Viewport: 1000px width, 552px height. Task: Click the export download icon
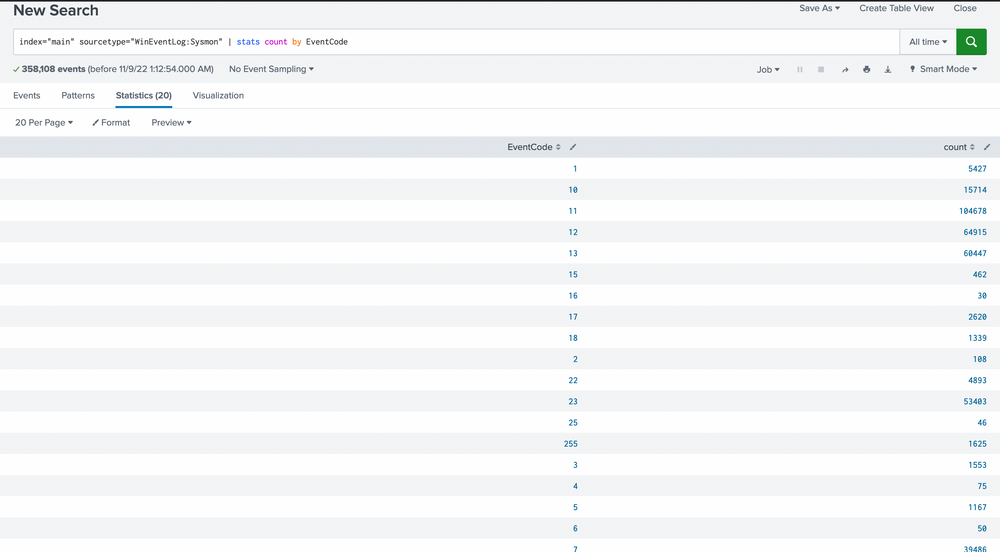888,70
